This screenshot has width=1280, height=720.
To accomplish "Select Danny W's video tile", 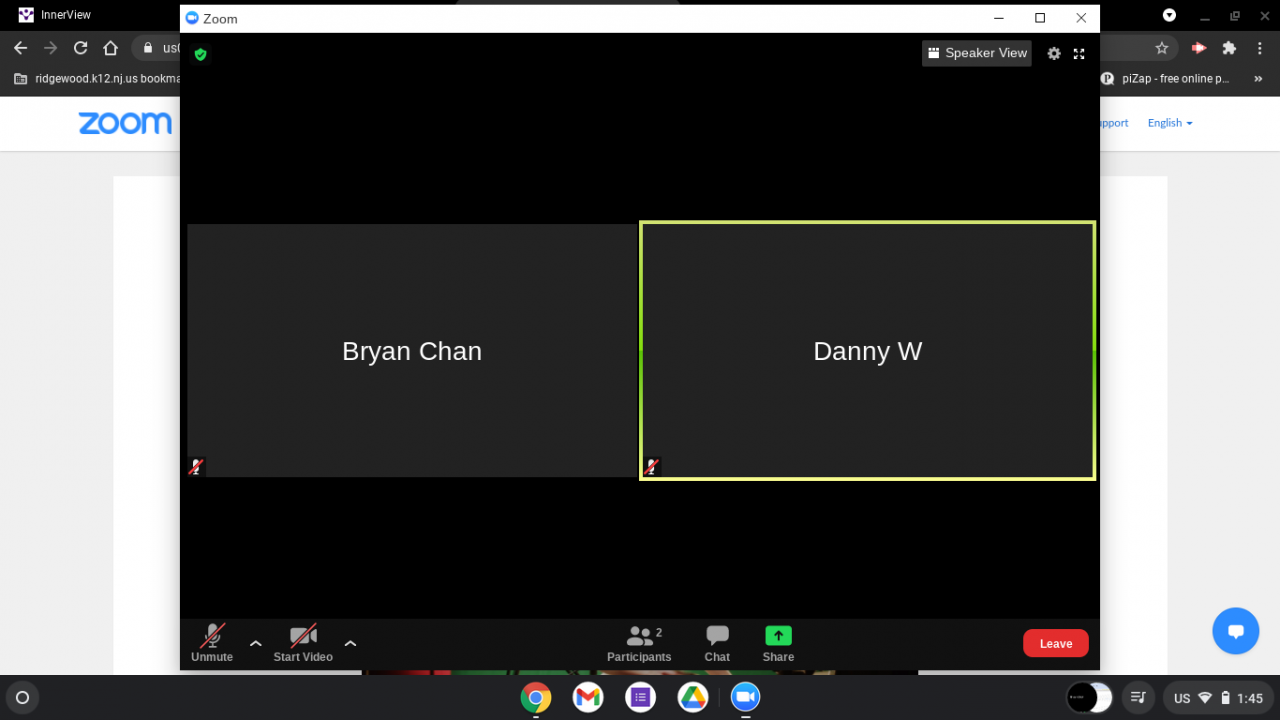I will point(868,350).
